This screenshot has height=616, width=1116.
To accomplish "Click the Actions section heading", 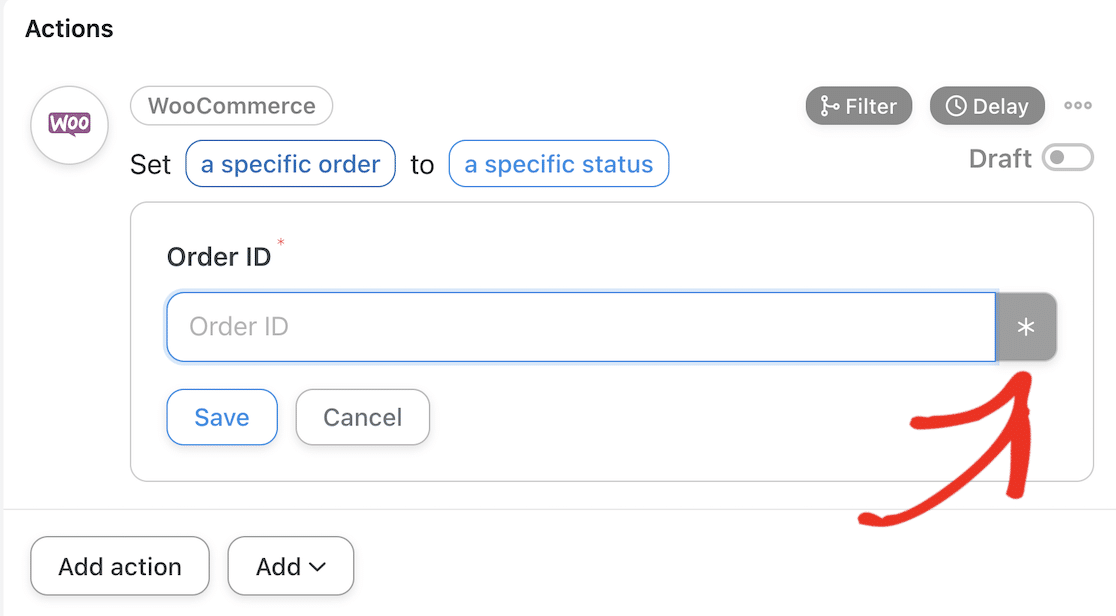I will pos(69,29).
